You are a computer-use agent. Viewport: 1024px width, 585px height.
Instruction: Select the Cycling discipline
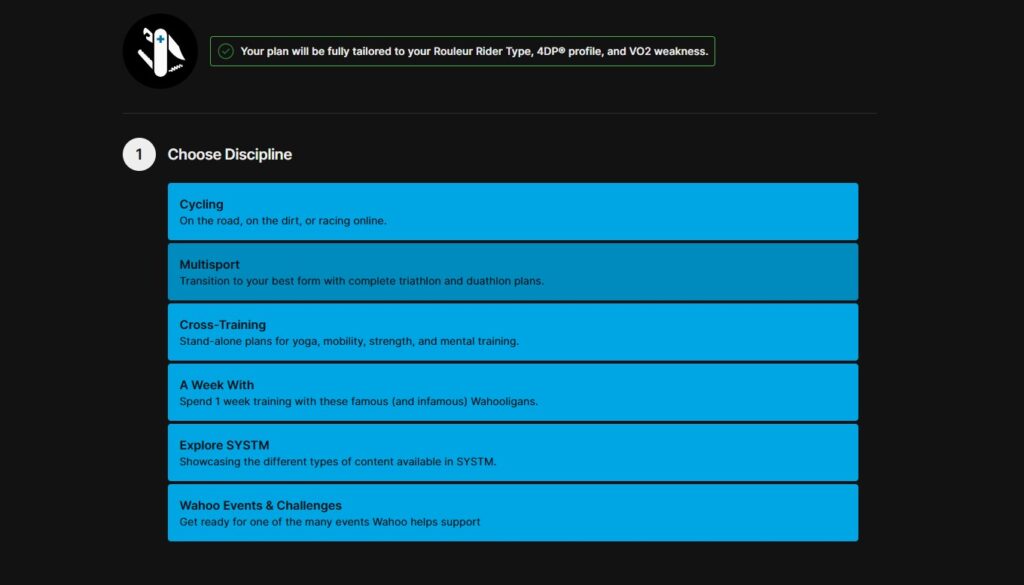[513, 212]
